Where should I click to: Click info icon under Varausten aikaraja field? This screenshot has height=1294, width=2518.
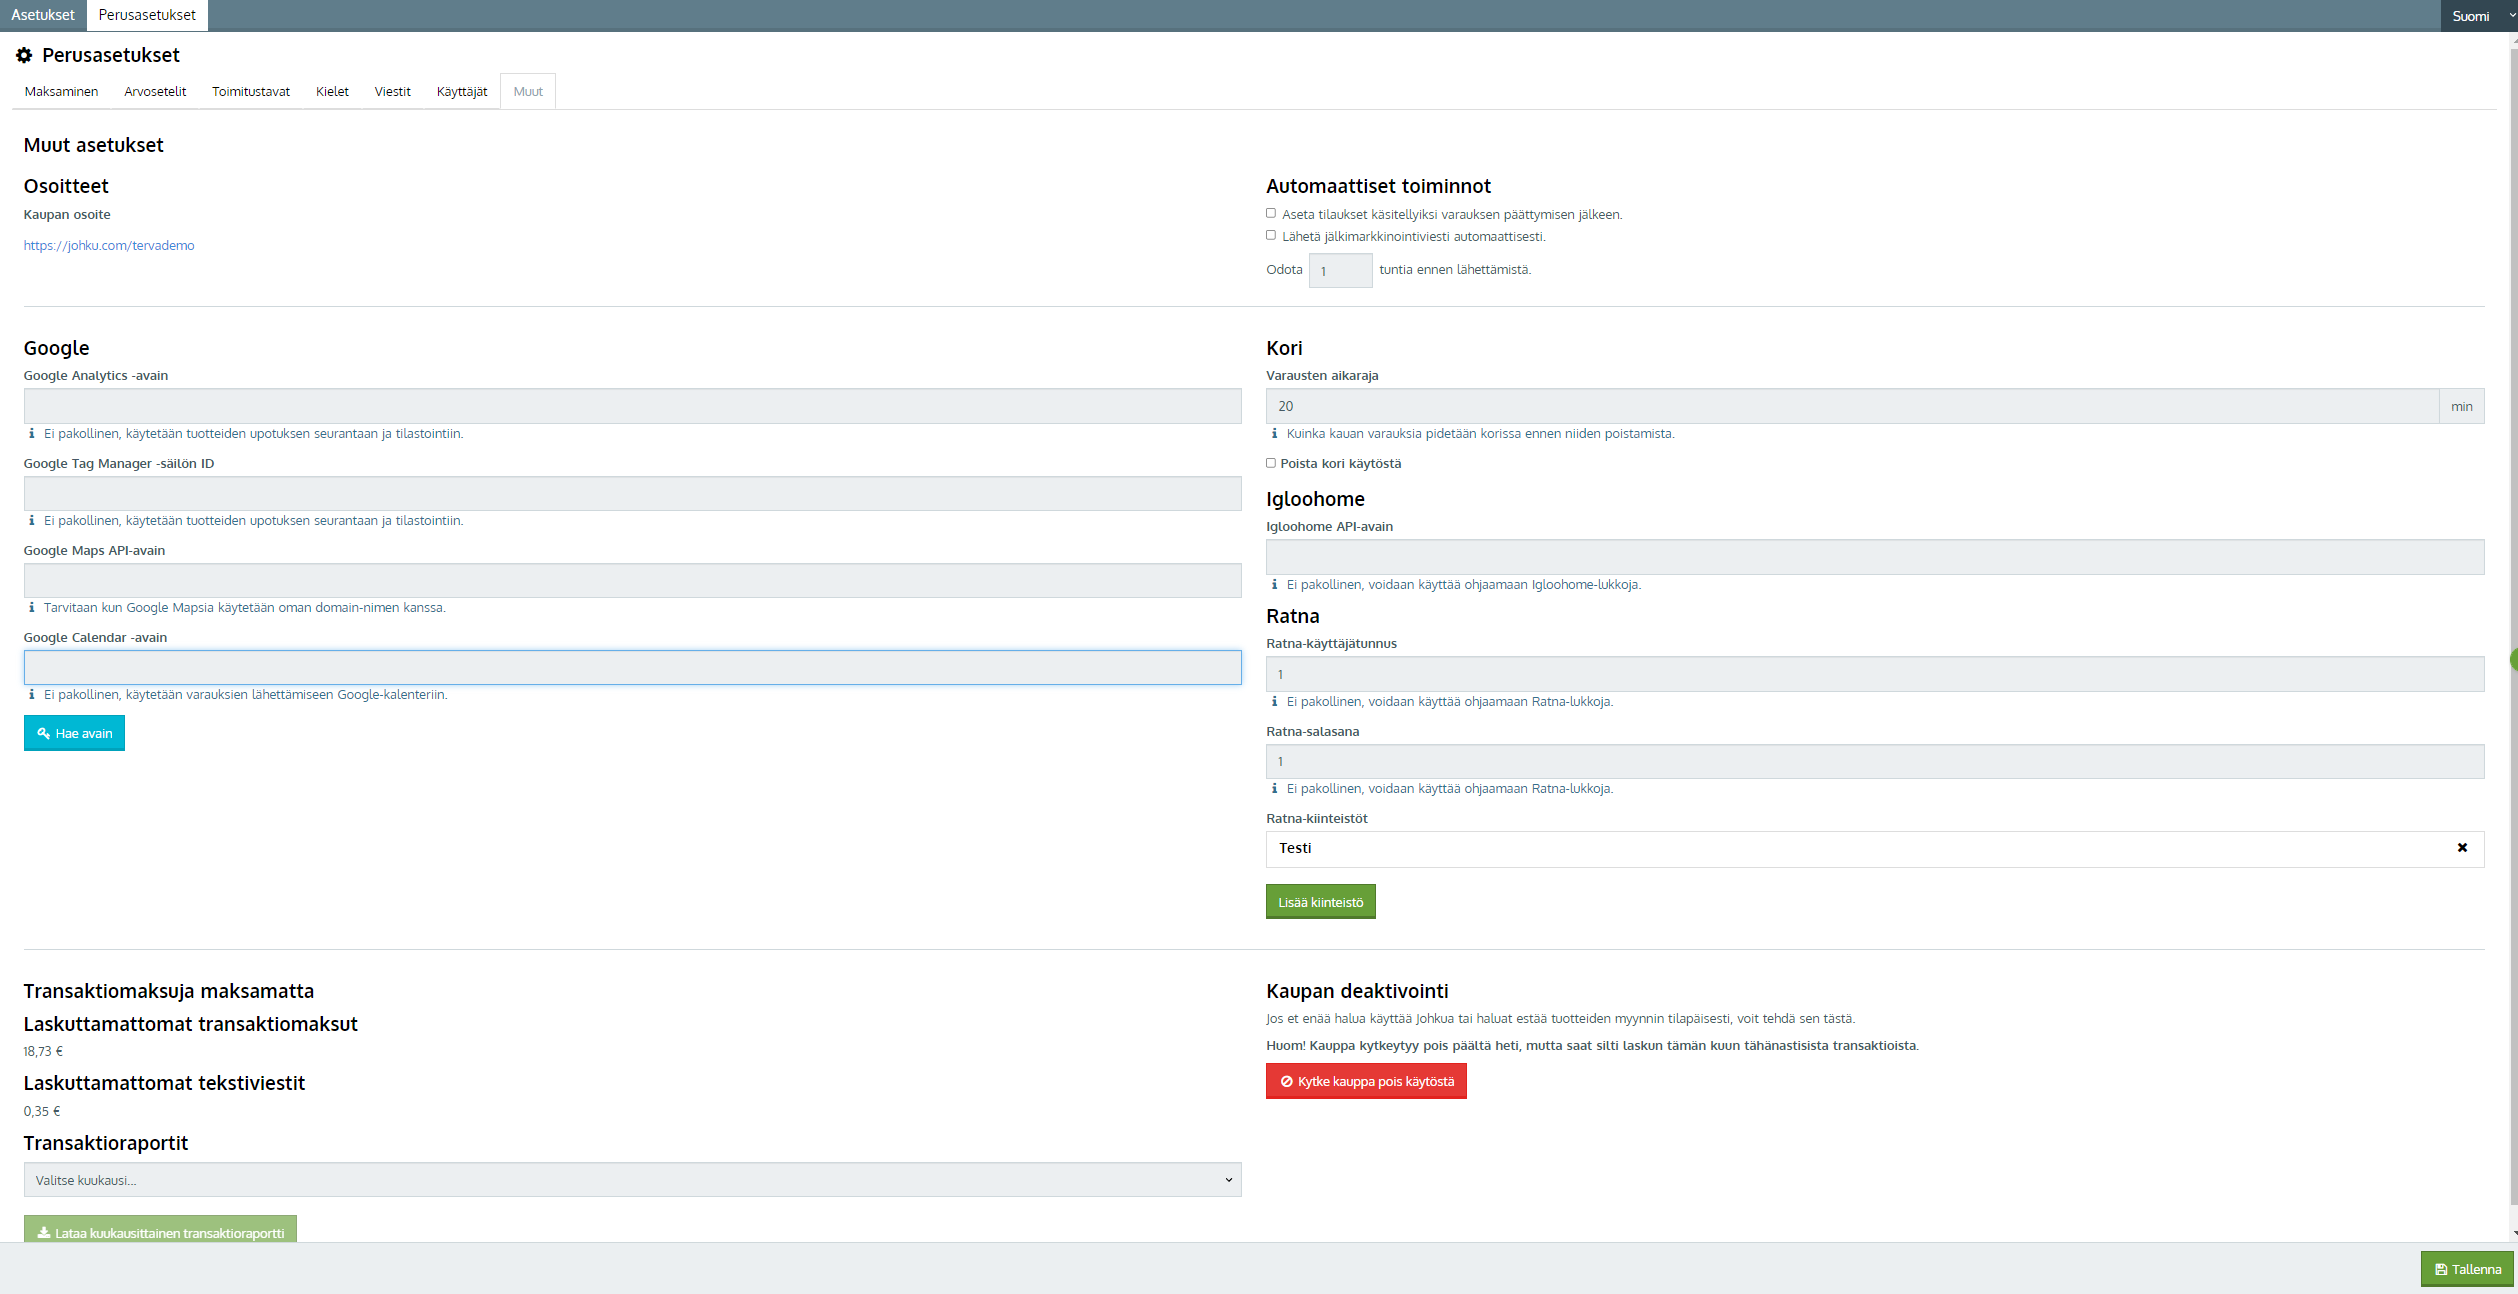pyautogui.click(x=1274, y=434)
